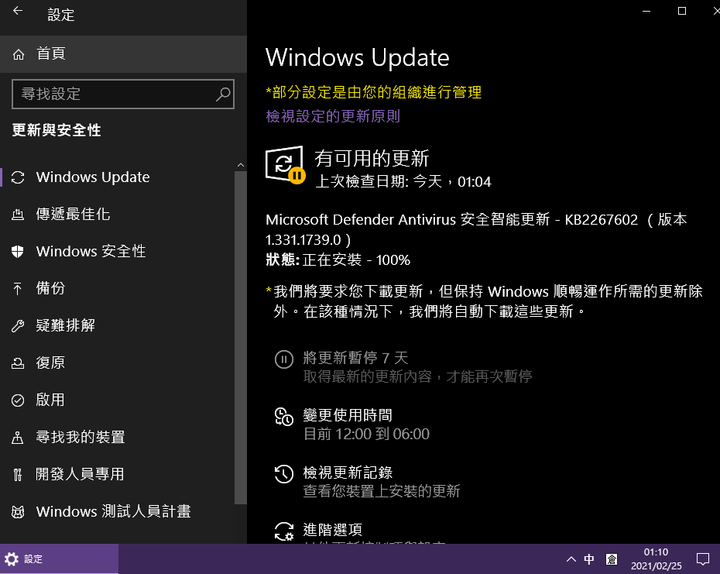Open 復原 page
This screenshot has height=574, width=720.
[51, 363]
